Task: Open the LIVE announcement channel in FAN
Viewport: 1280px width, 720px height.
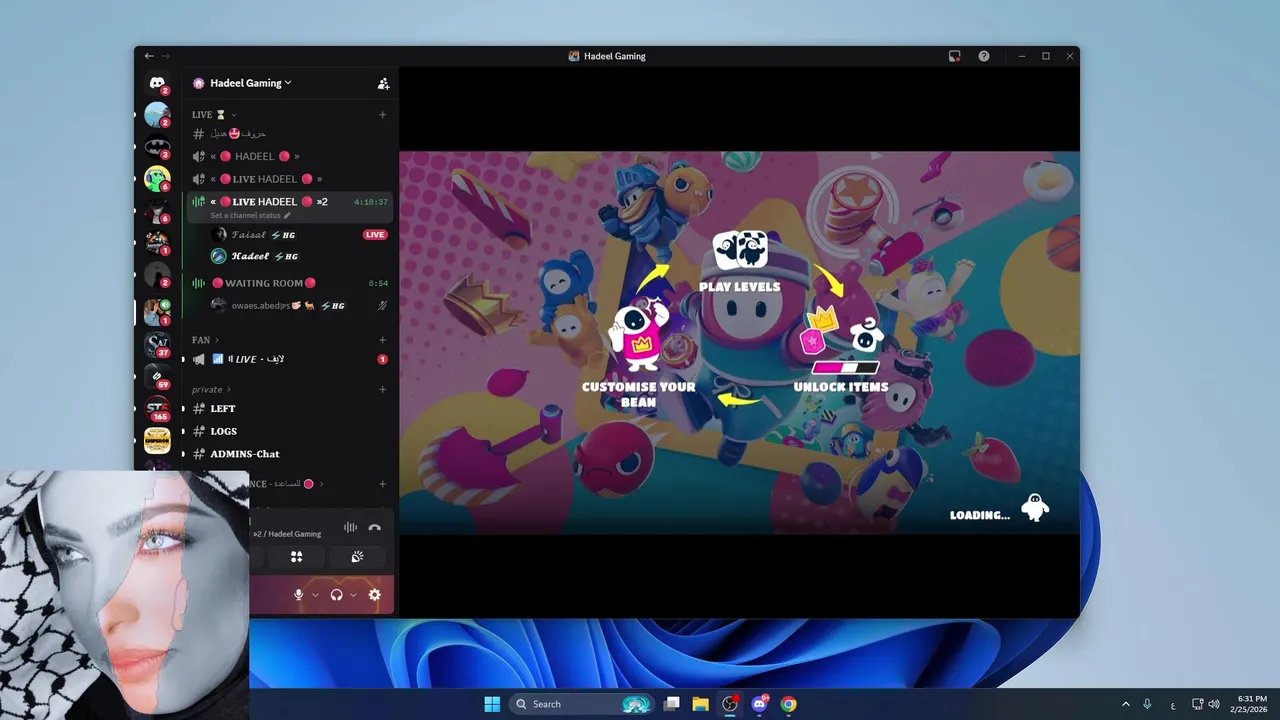Action: (x=290, y=359)
